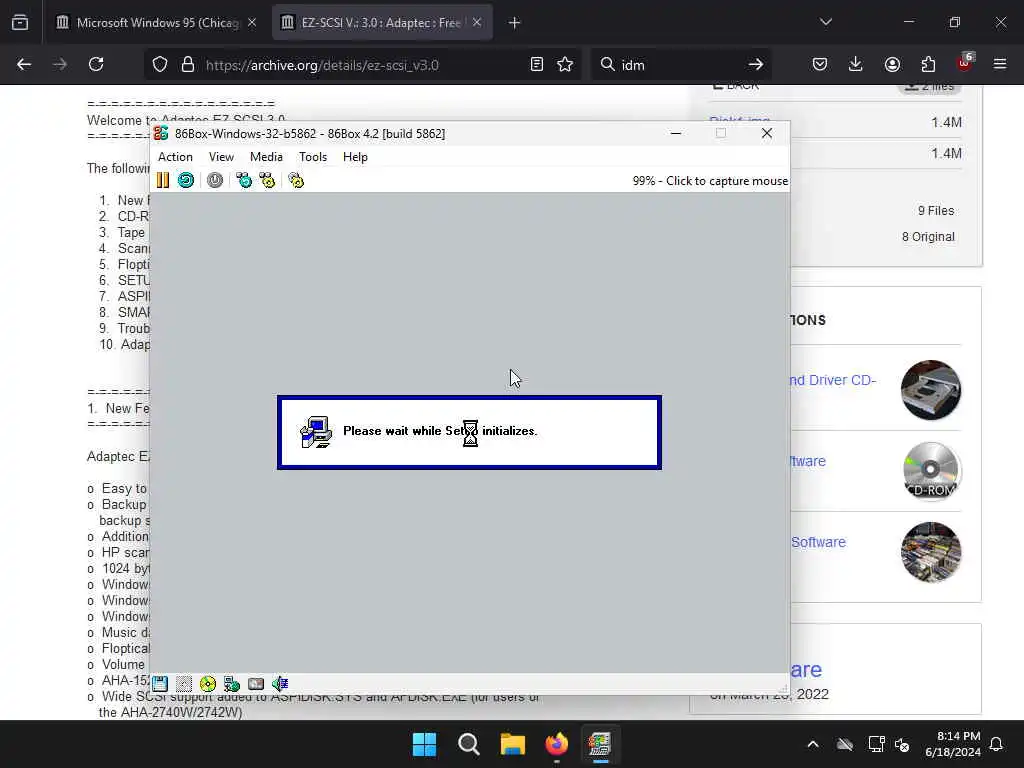
Task: Click the CD-ROM disc icon in 86Box status bar
Action: click(x=208, y=684)
